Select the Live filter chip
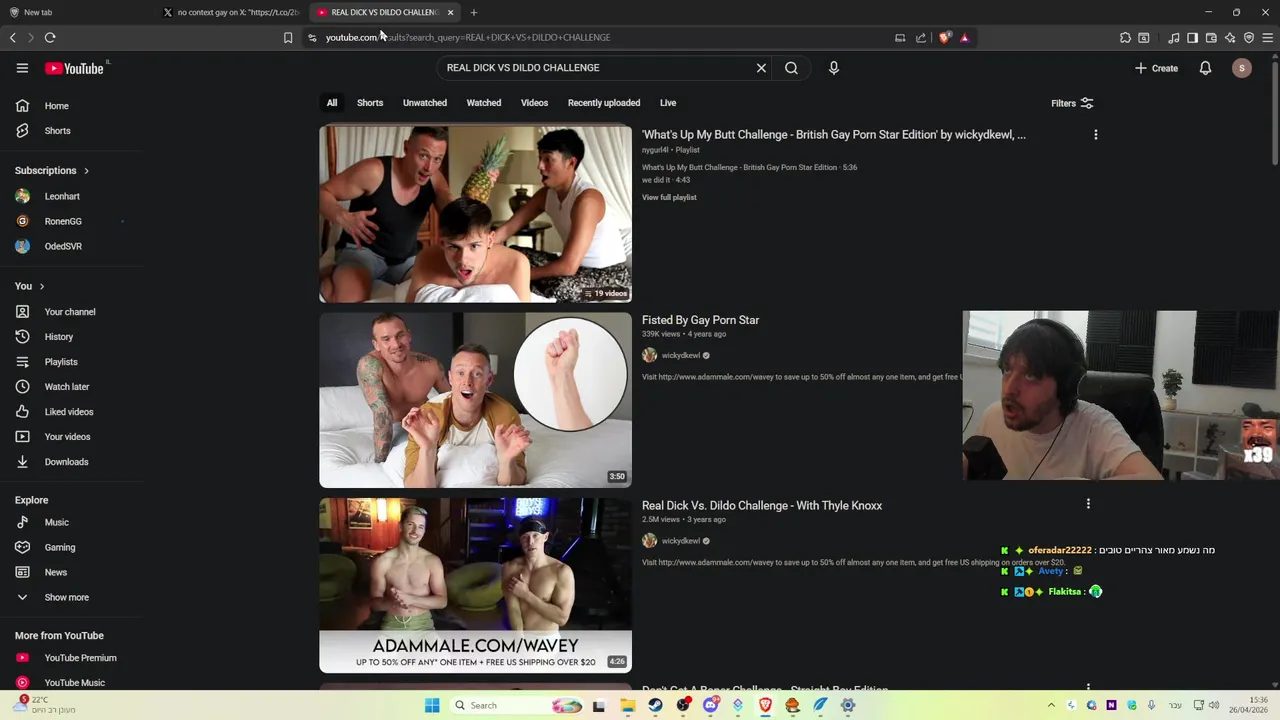This screenshot has width=1280, height=720. 668,103
